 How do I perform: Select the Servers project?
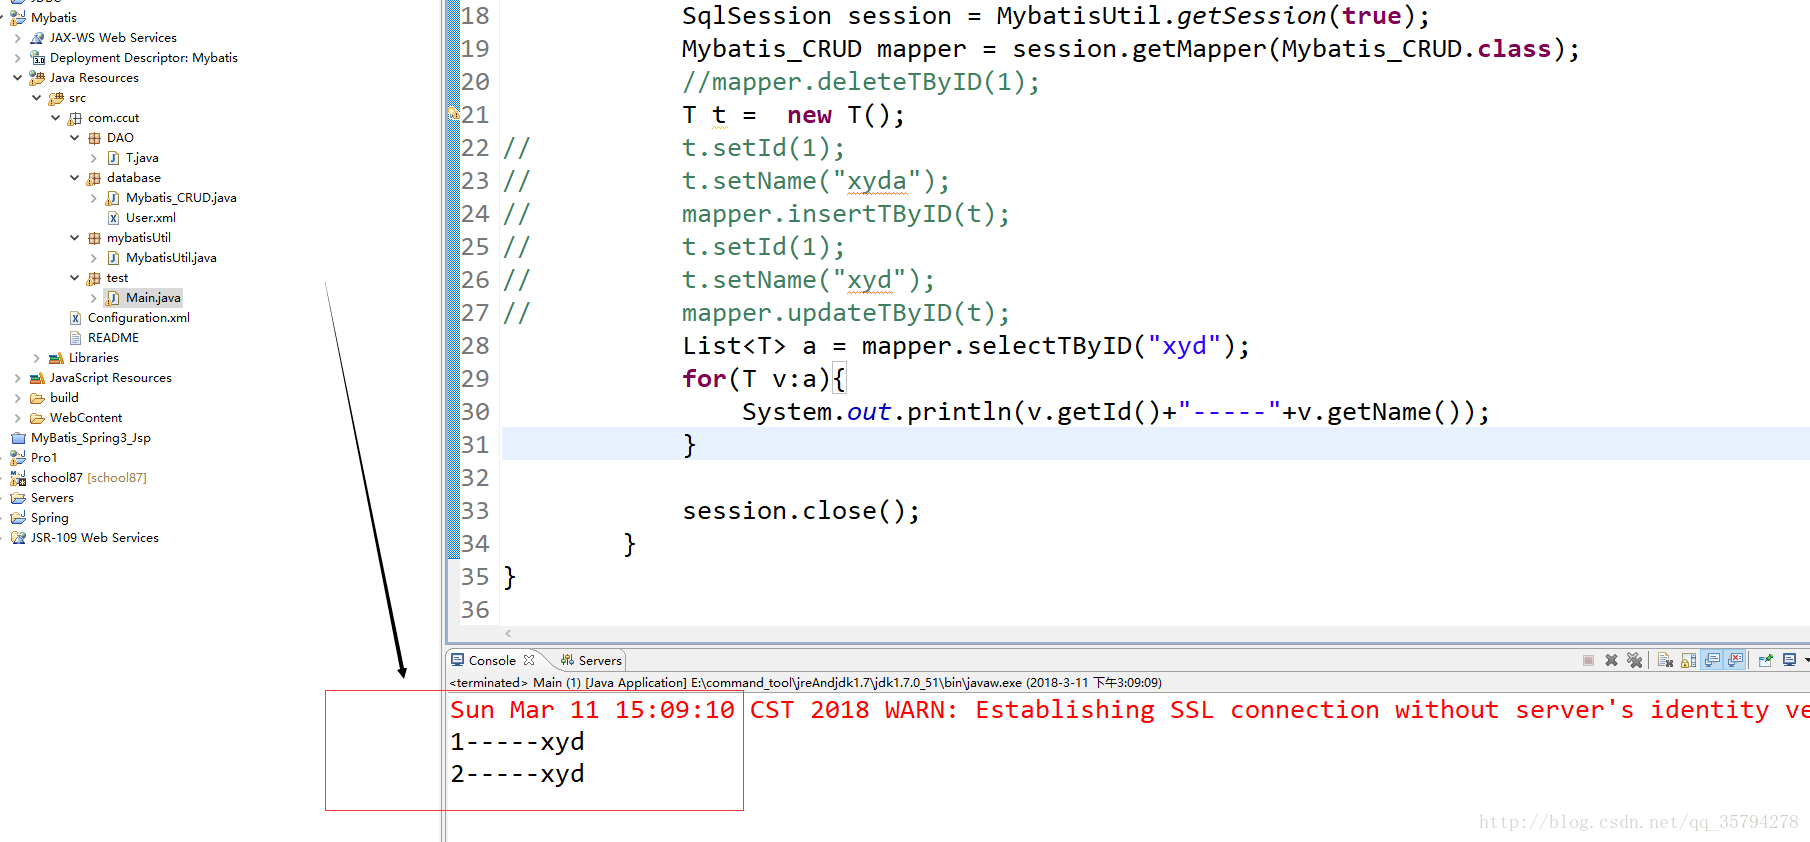point(52,498)
